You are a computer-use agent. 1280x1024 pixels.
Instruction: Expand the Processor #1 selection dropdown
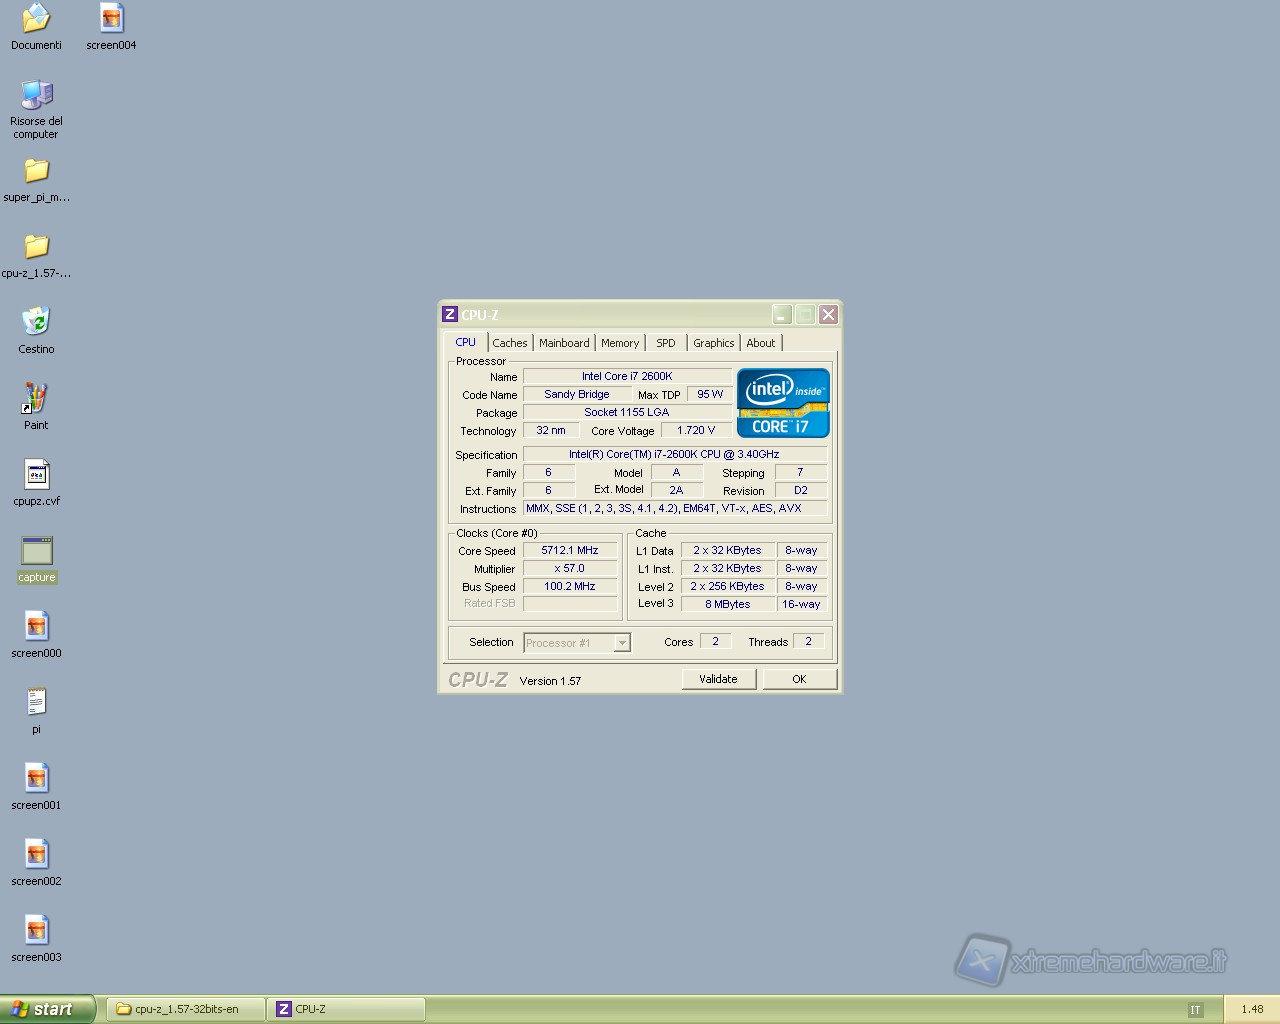(x=622, y=643)
